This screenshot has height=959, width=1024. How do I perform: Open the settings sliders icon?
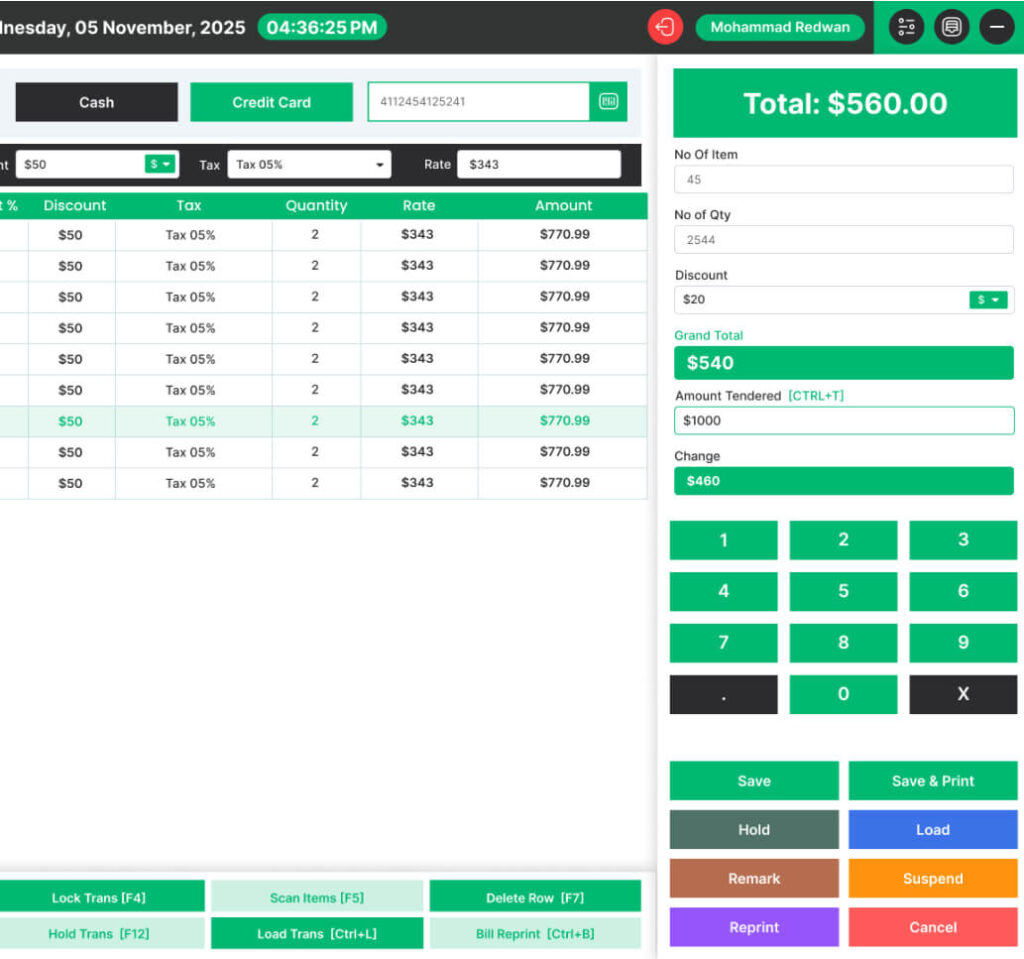pyautogui.click(x=906, y=27)
